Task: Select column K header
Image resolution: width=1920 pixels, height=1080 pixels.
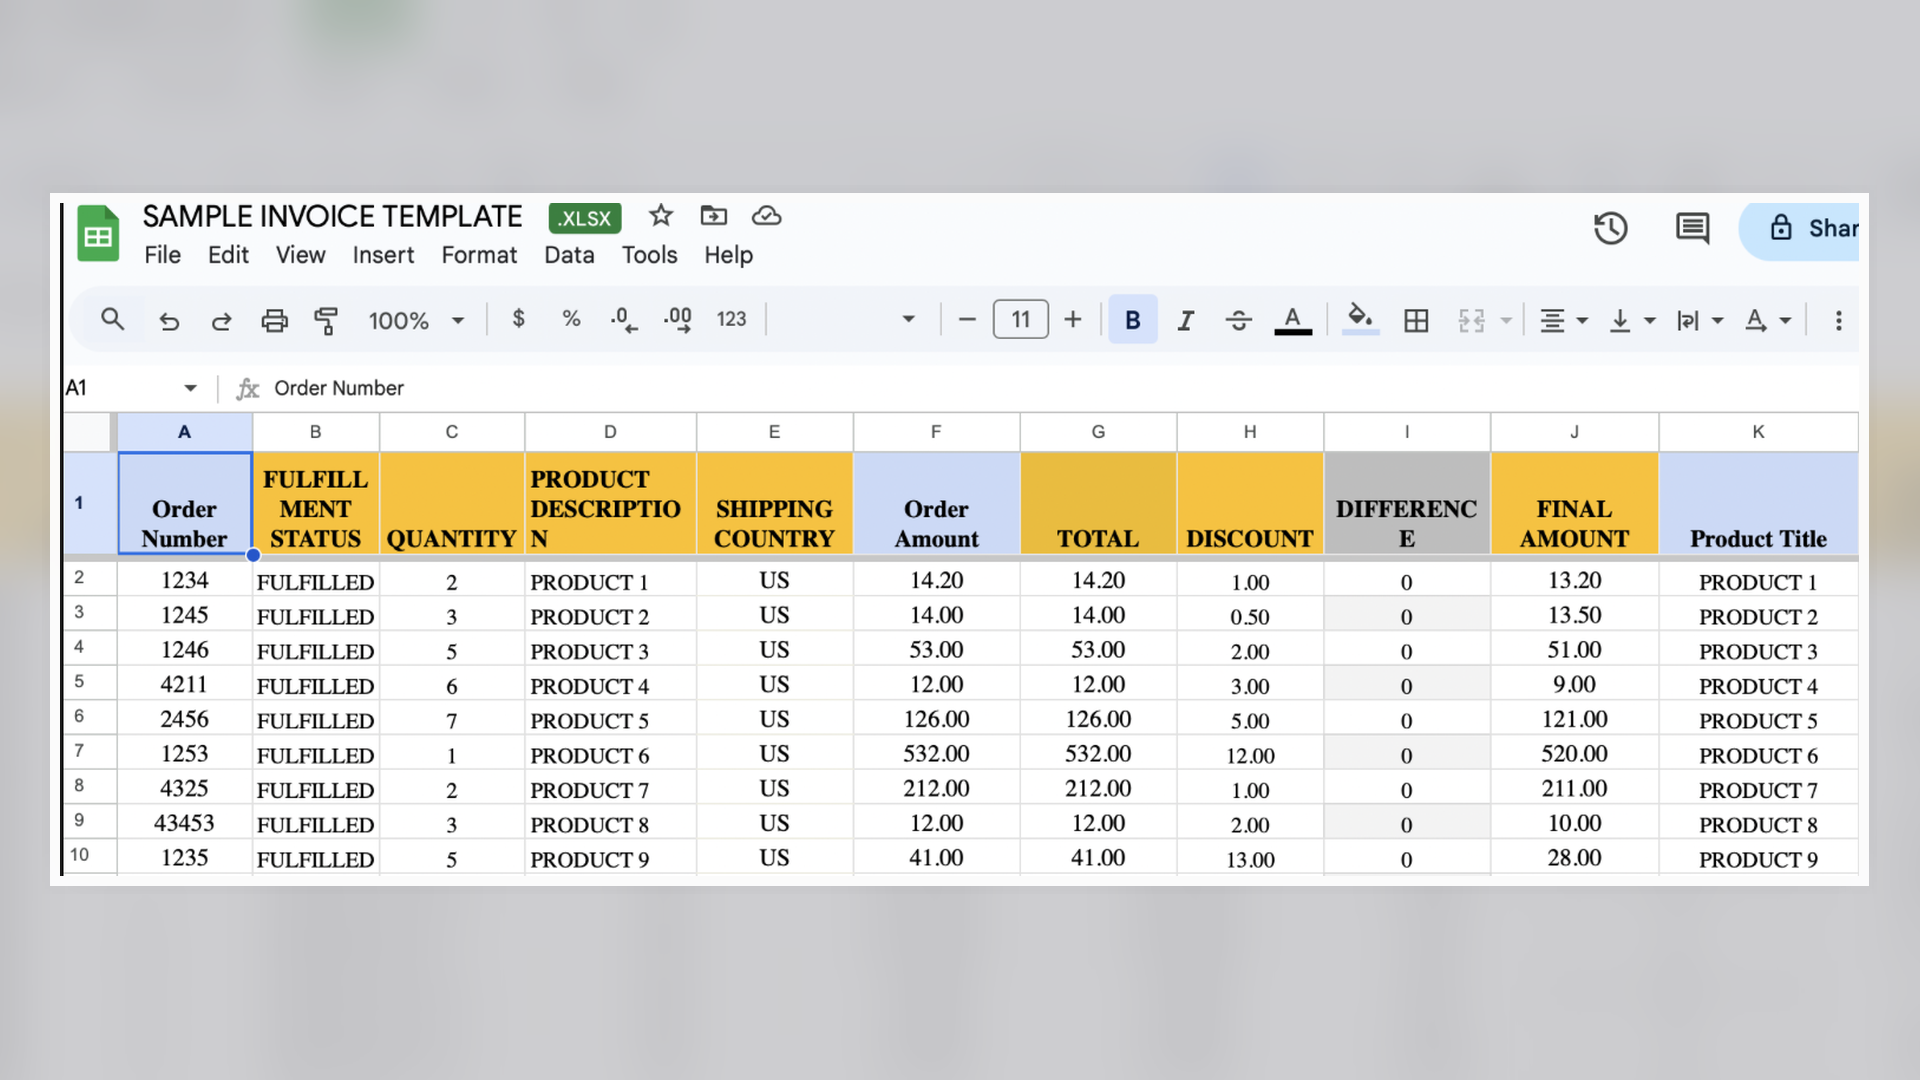Action: coord(1758,432)
